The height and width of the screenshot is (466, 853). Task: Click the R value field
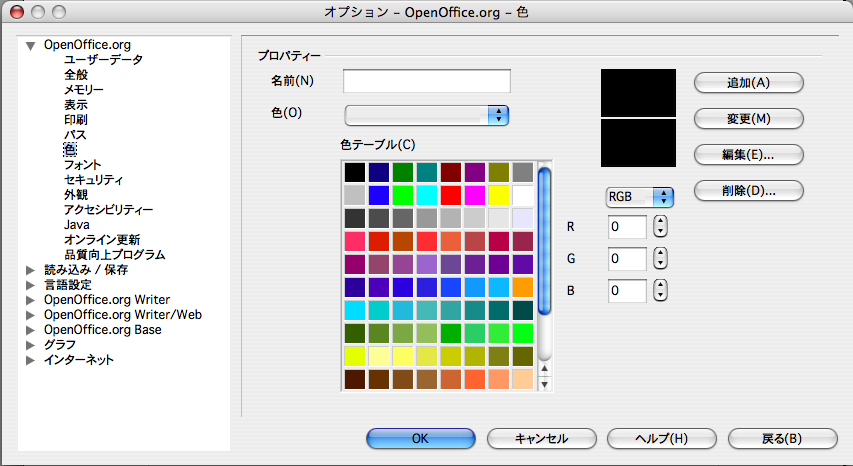point(627,227)
